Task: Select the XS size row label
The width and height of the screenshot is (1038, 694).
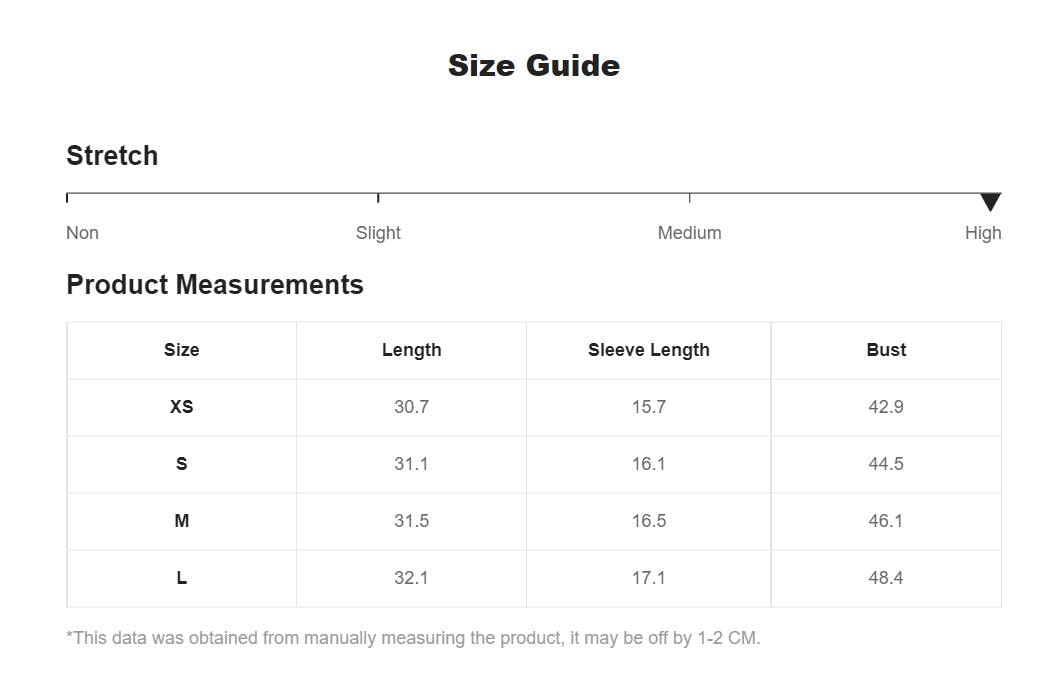Action: tap(181, 407)
